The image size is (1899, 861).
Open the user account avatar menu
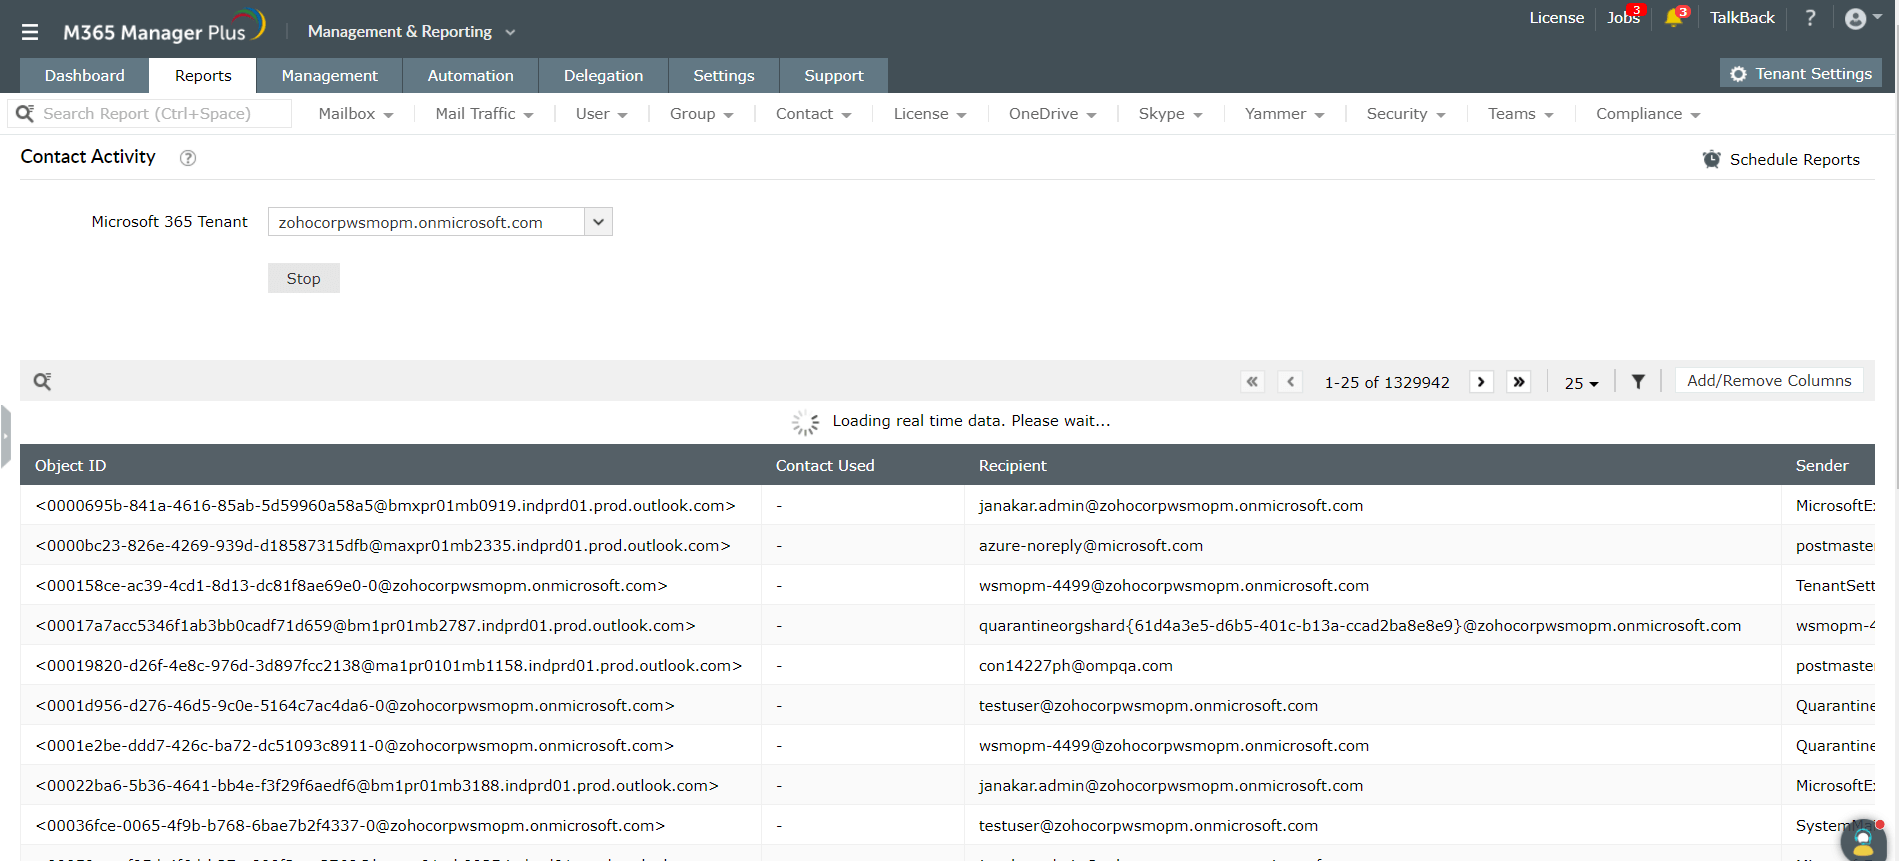click(x=1862, y=18)
